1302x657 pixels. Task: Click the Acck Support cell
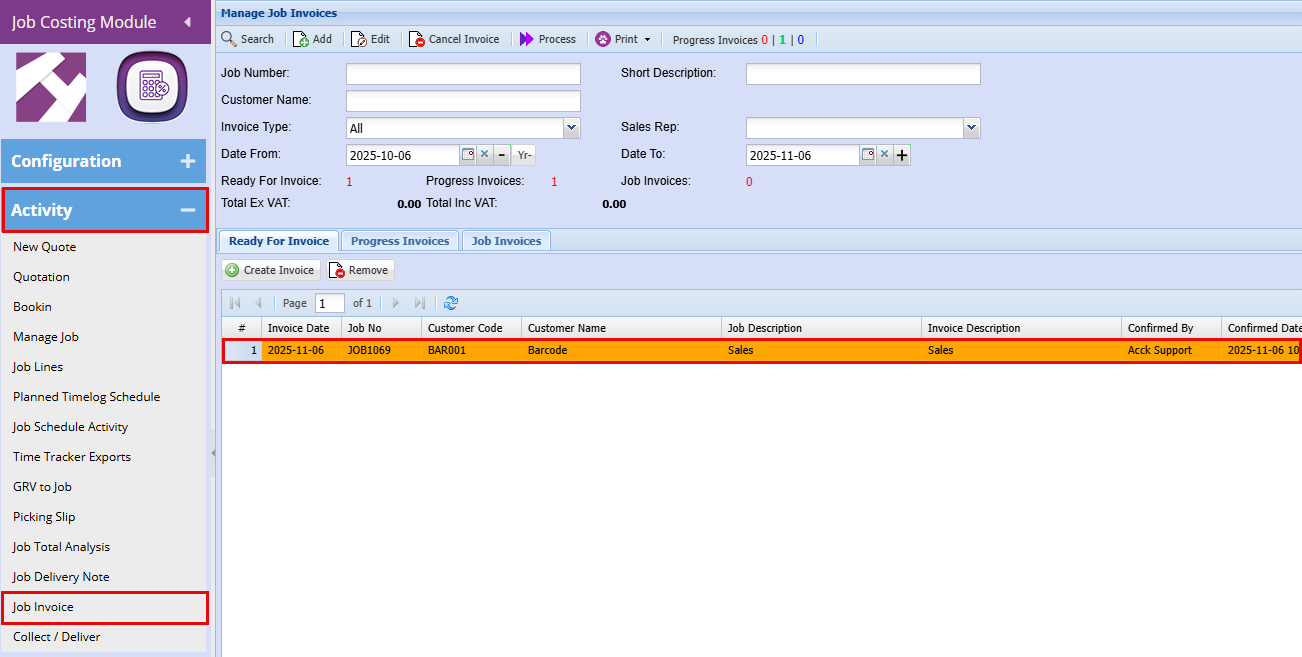tap(1171, 351)
